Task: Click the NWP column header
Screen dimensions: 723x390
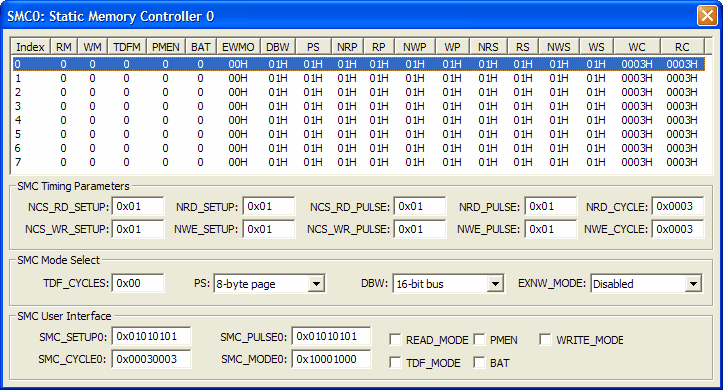Action: point(415,47)
